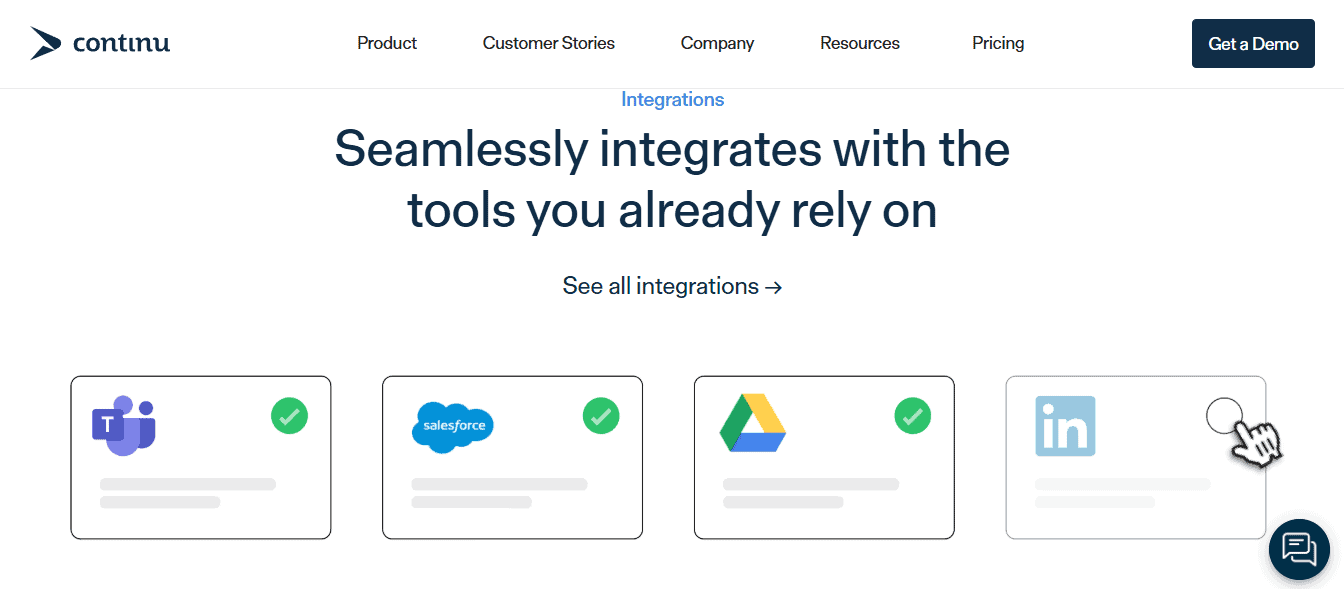Click the LinkedIn logo icon
The height and width of the screenshot is (589, 1344).
click(1065, 426)
